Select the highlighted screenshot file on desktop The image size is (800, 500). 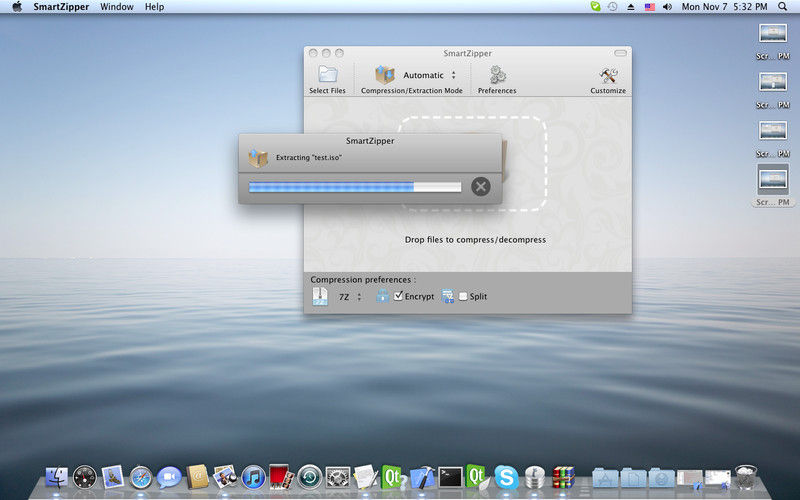(x=773, y=185)
